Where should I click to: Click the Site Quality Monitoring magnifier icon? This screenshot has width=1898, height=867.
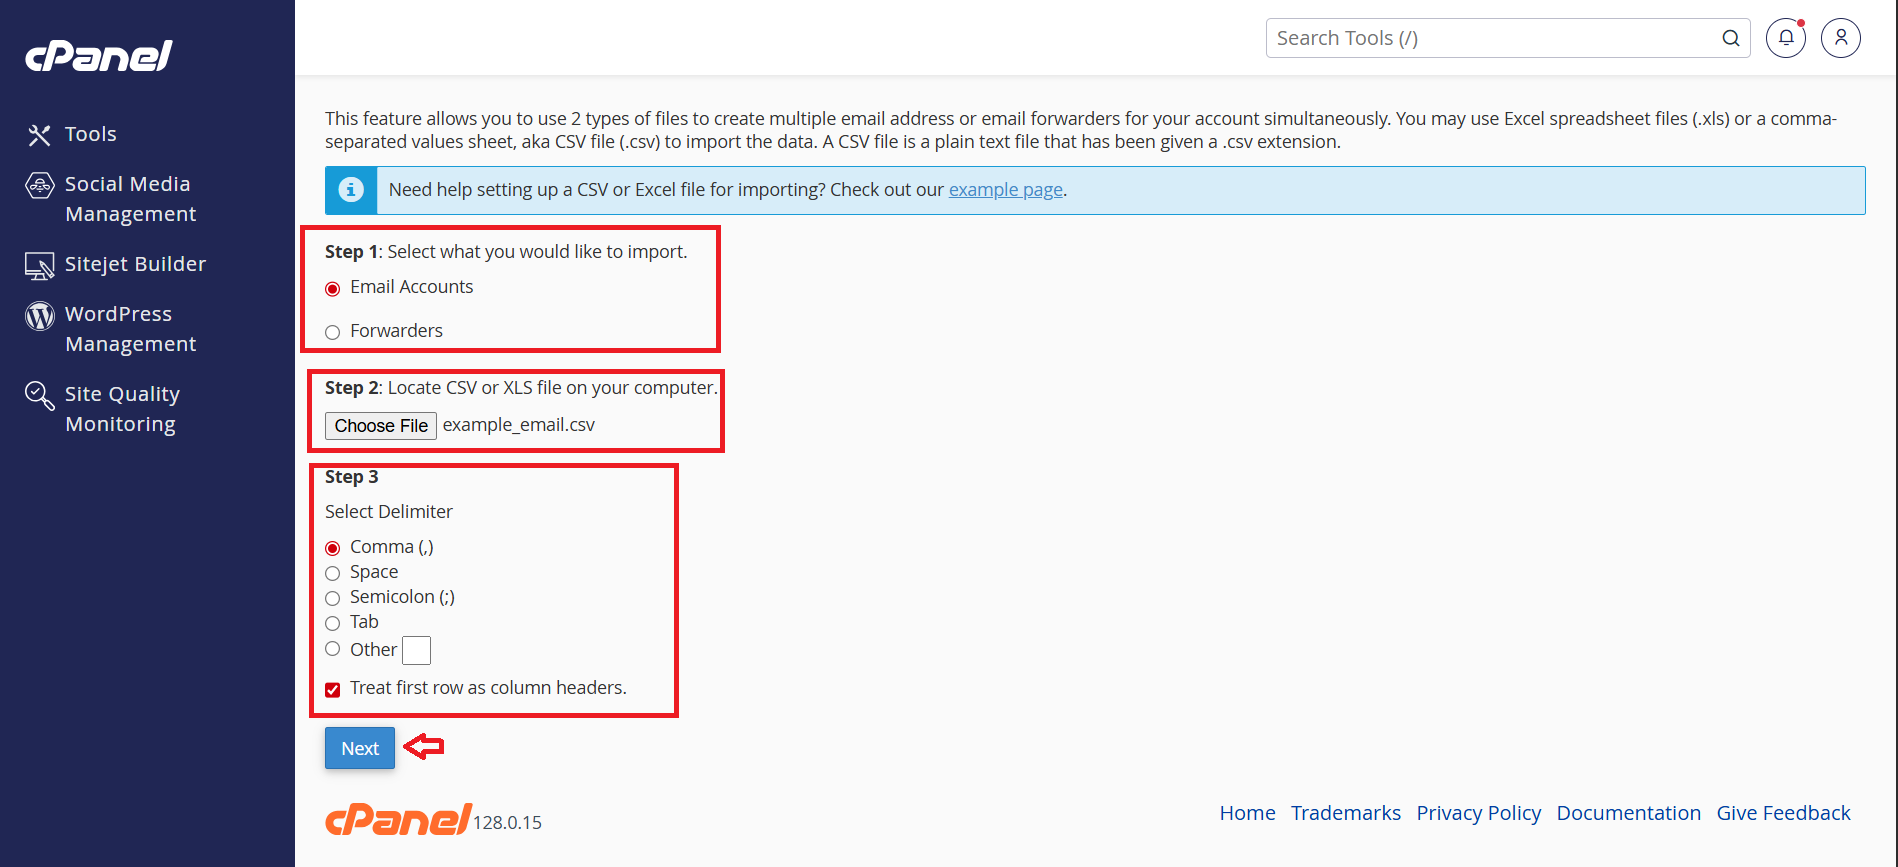tap(39, 396)
